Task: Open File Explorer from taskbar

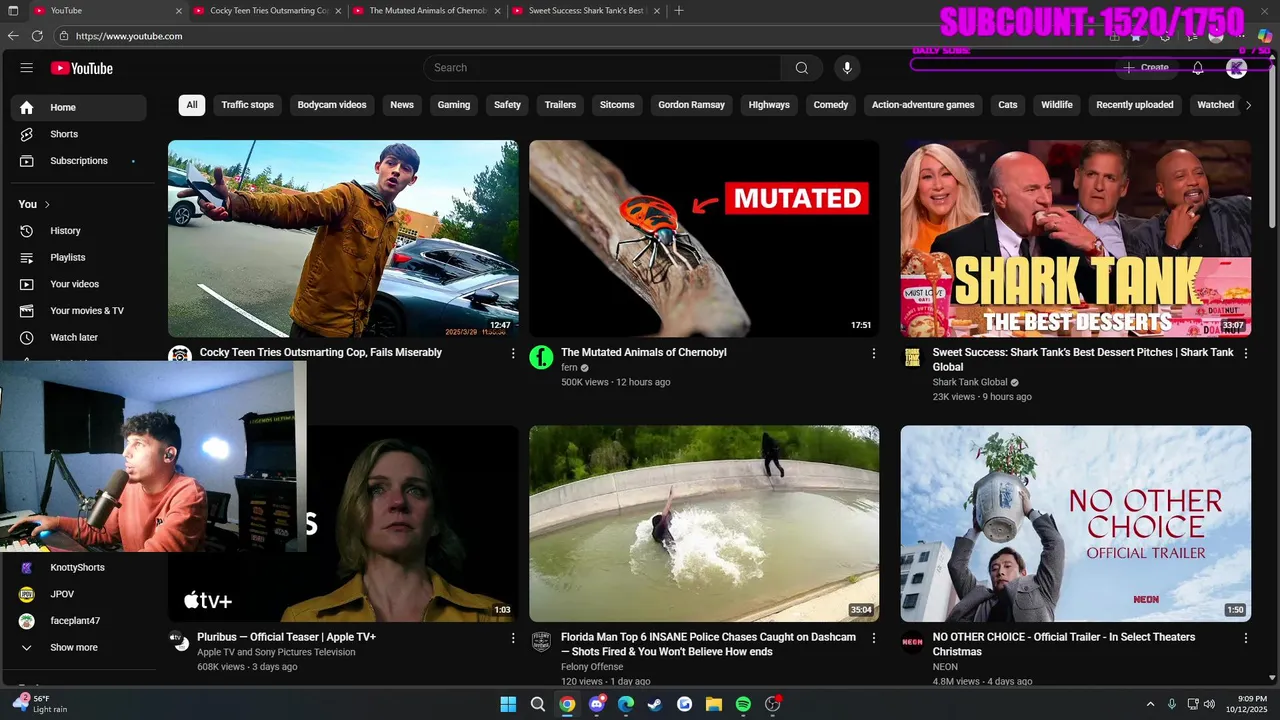Action: [x=714, y=704]
